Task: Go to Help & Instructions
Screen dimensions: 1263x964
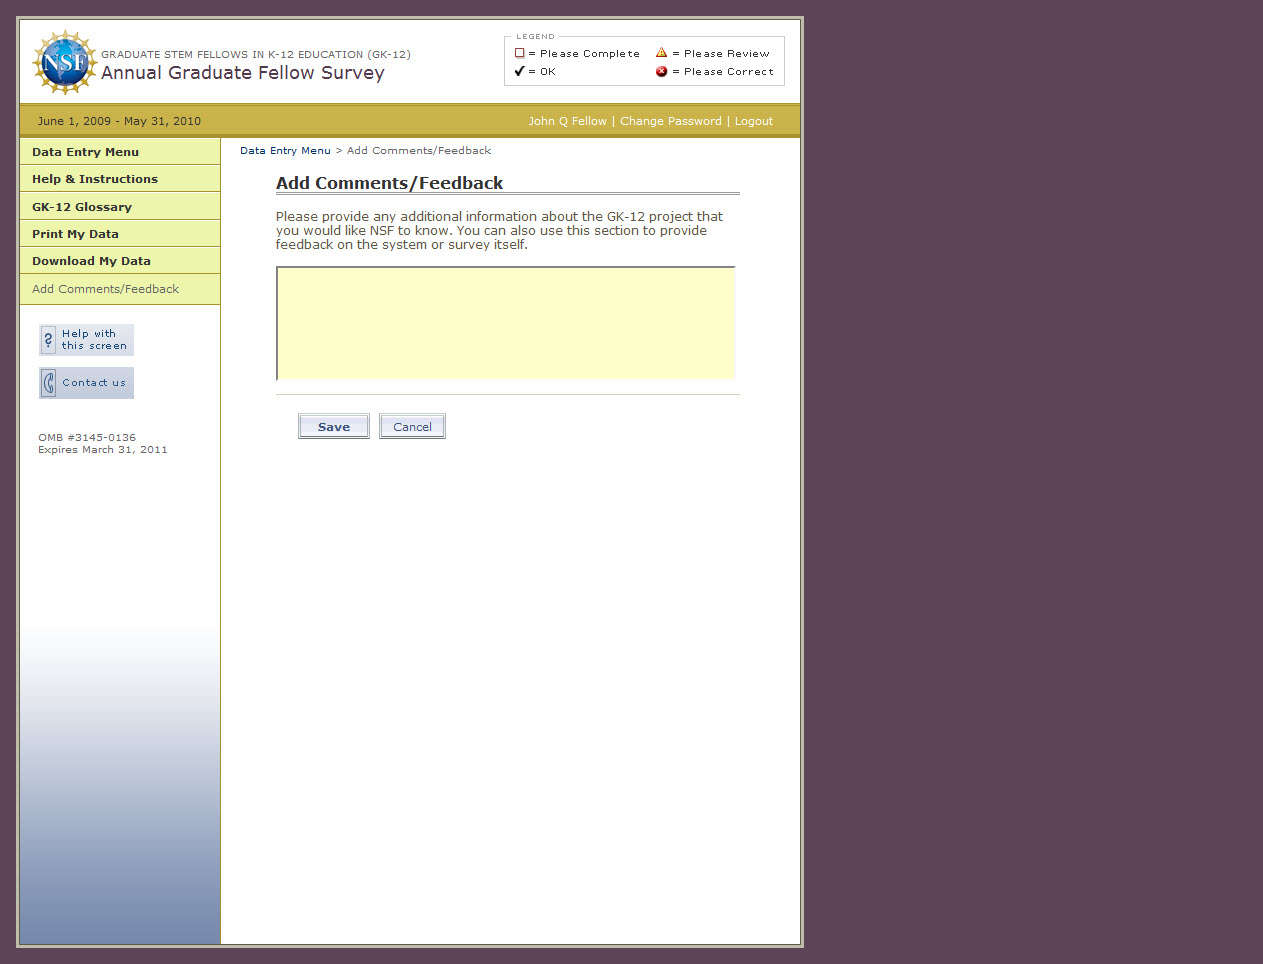Action: coord(95,179)
